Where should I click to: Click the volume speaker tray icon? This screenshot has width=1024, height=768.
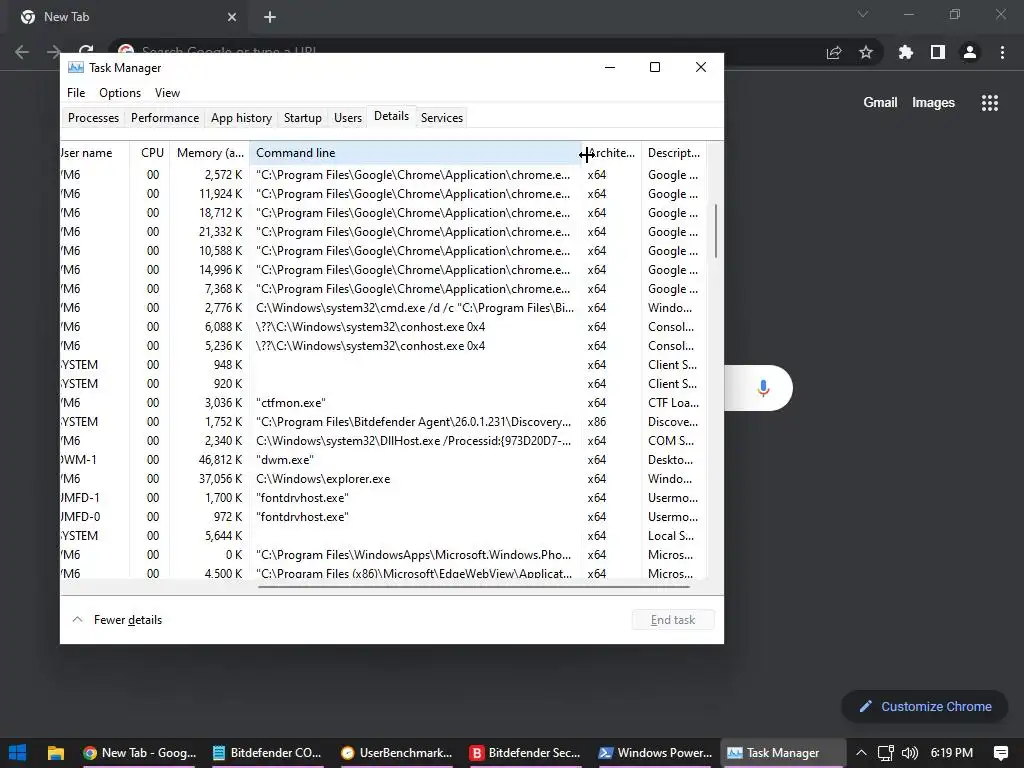910,752
